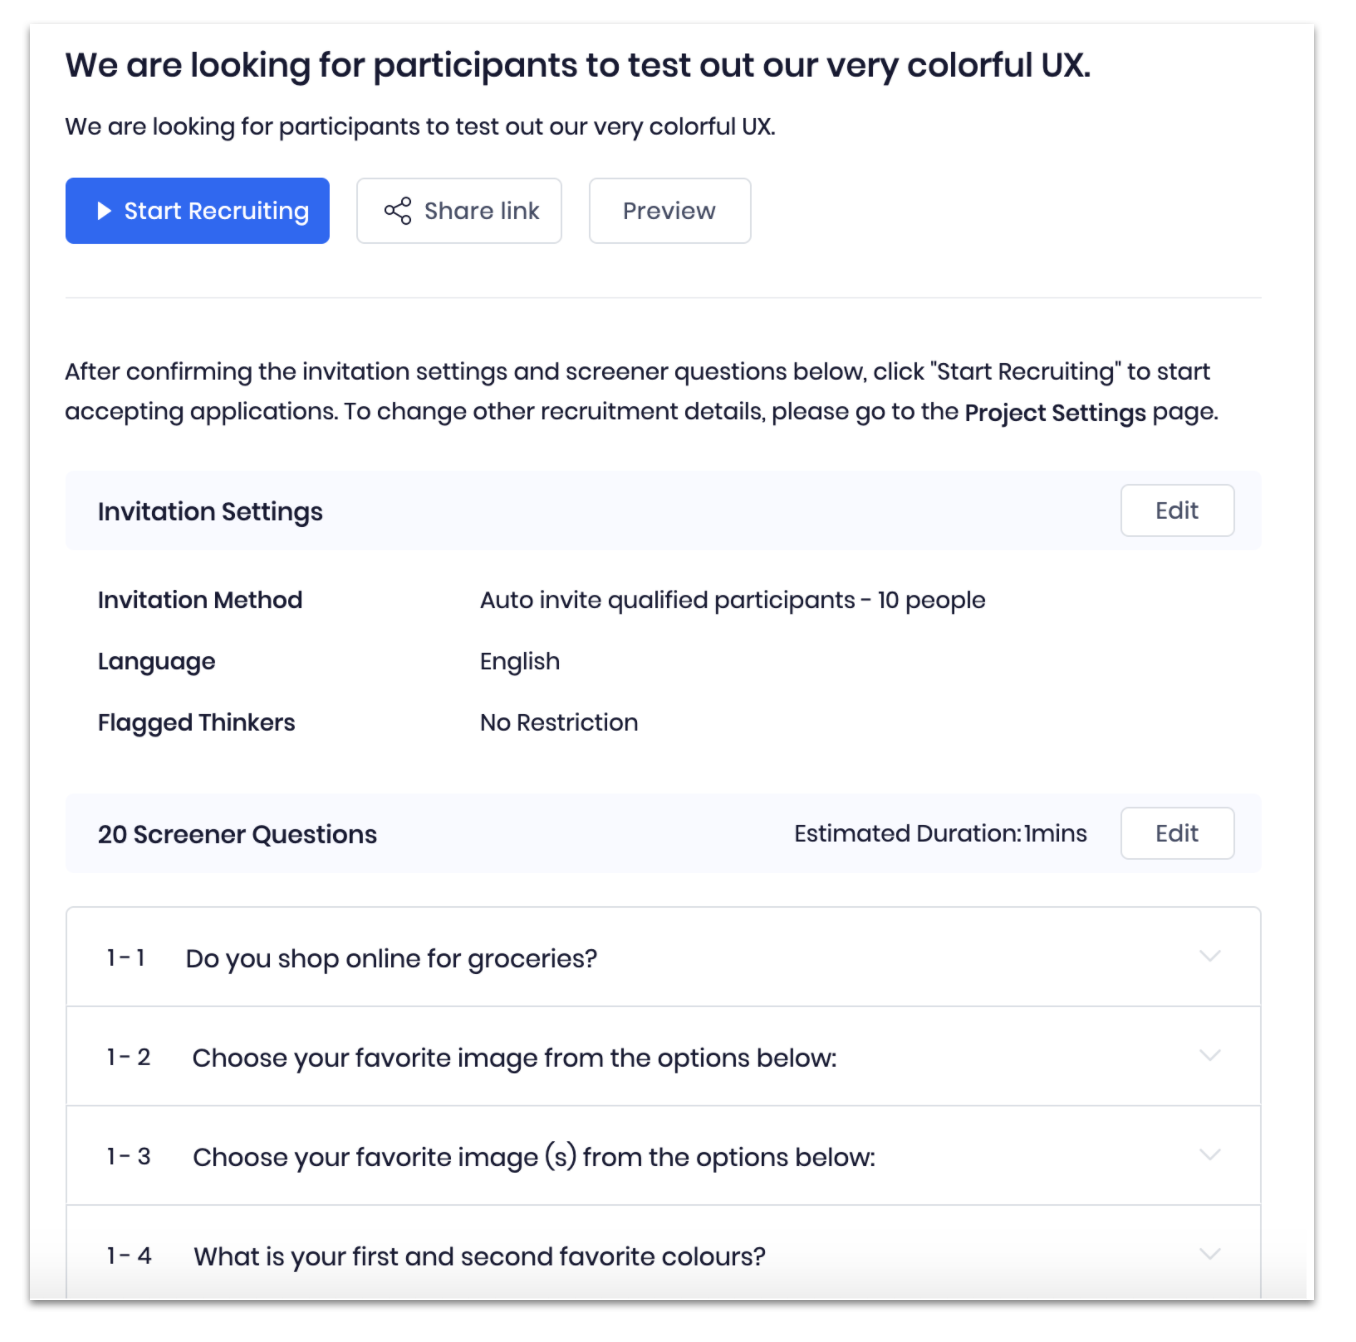Expand question 1-1 using its chevron

click(1210, 957)
